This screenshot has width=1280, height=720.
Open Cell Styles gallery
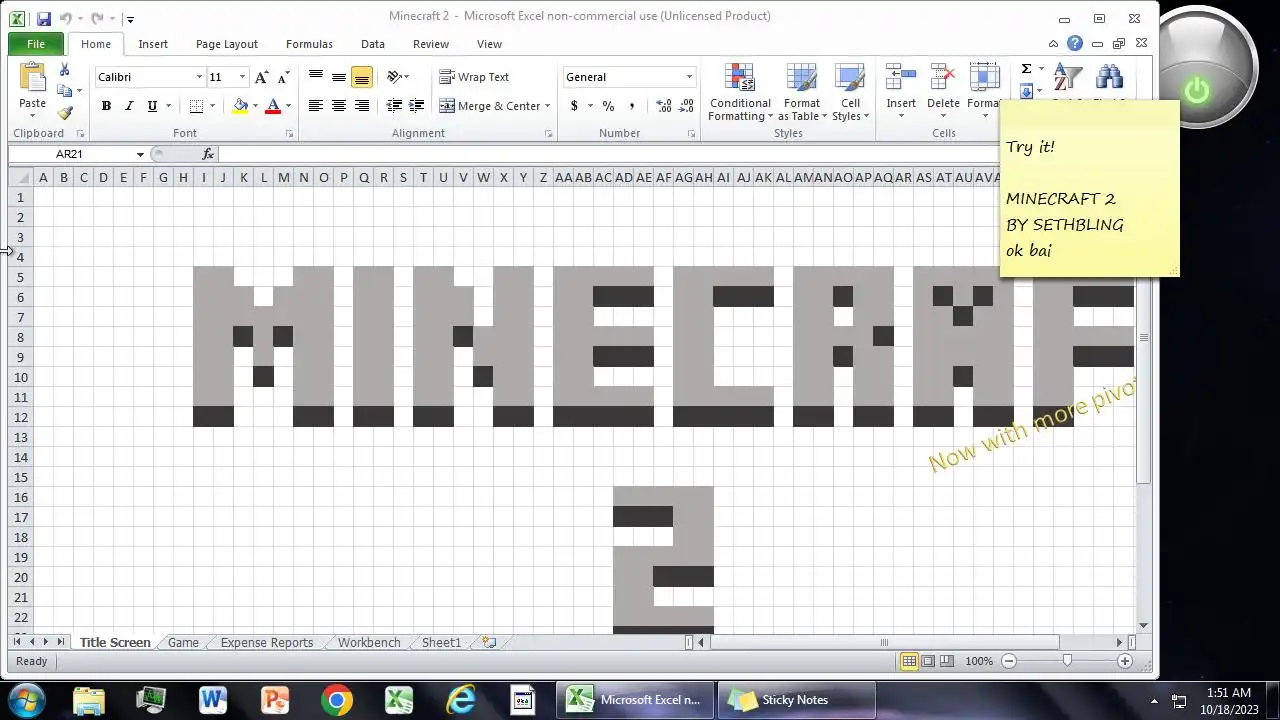tap(851, 93)
